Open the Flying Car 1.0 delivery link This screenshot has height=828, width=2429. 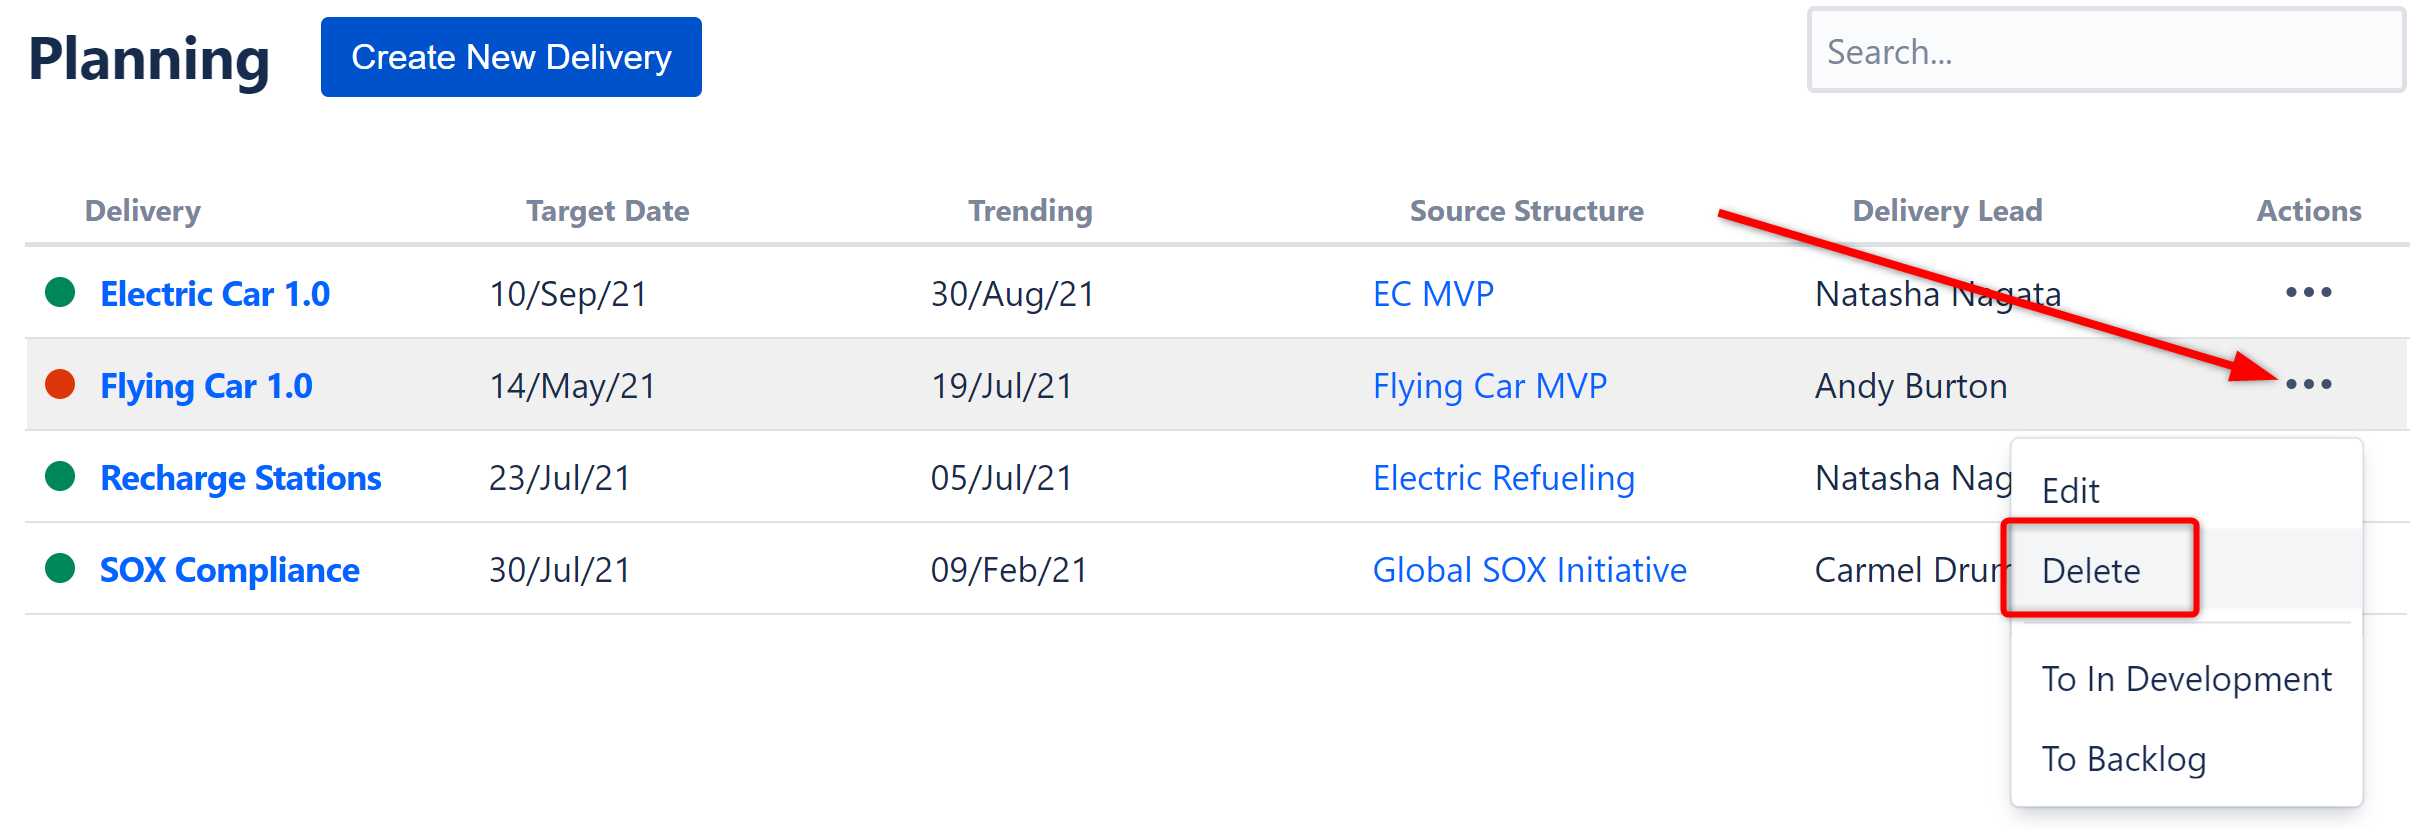(x=206, y=386)
